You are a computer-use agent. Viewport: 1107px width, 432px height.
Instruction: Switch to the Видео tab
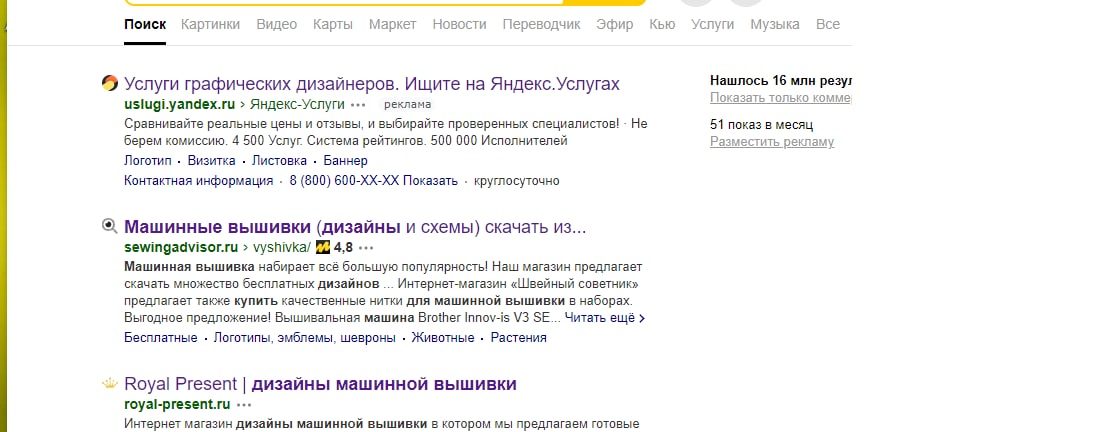point(277,25)
